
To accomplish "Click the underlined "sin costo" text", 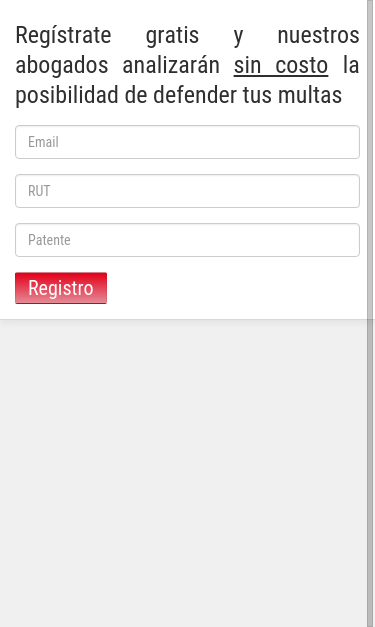I will pos(281,65).
